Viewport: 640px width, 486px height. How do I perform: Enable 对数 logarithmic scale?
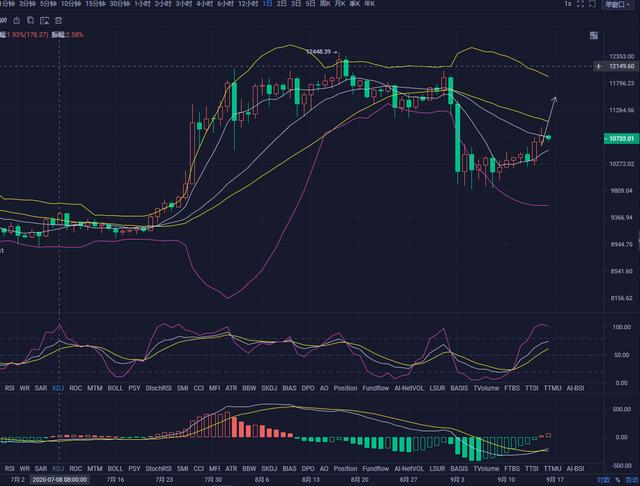click(x=604, y=480)
